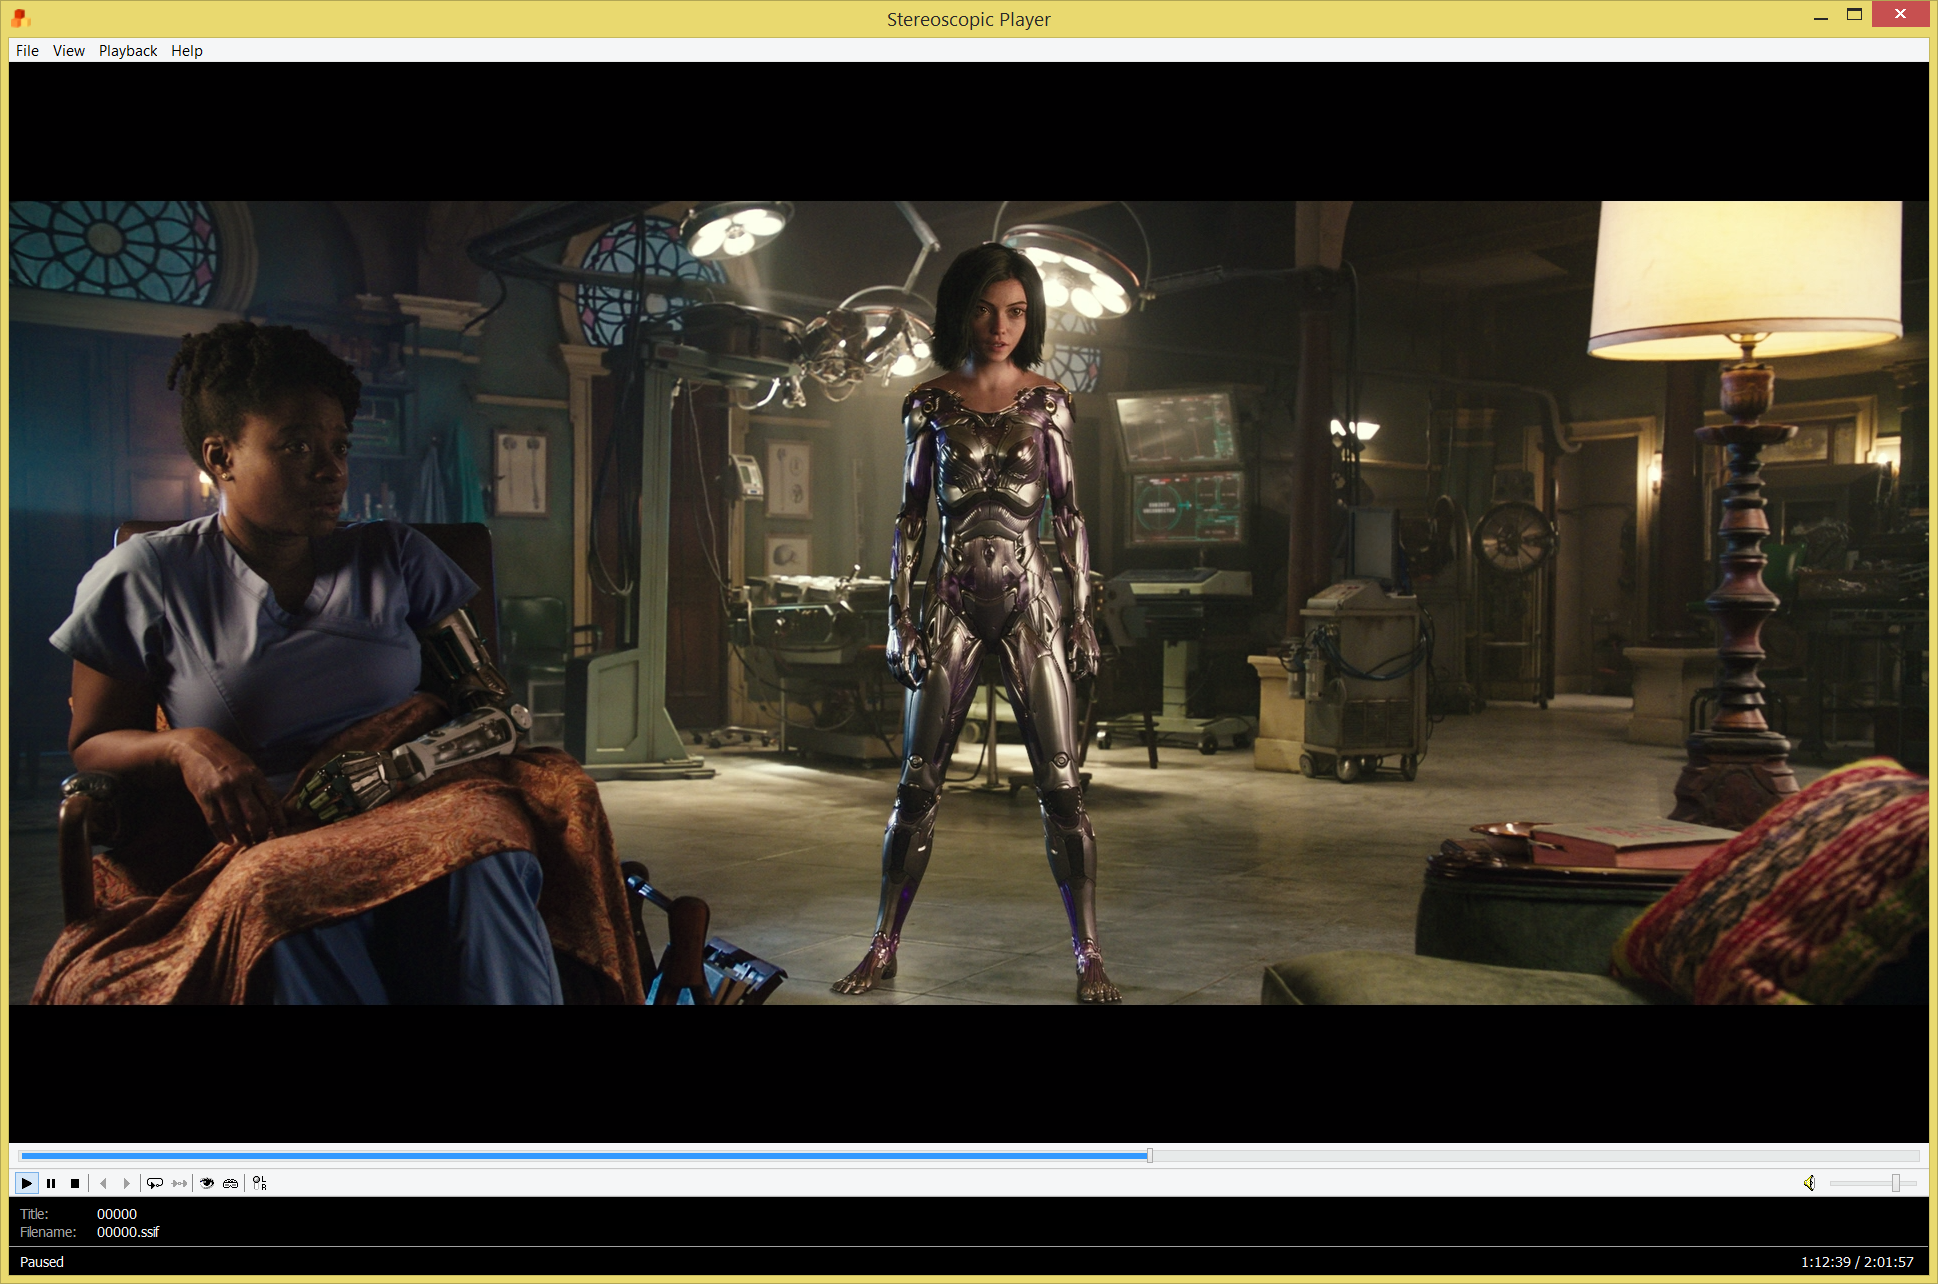Click the Play button in playback toolbar
Viewport: 1938px width, 1284px height.
pyautogui.click(x=27, y=1183)
